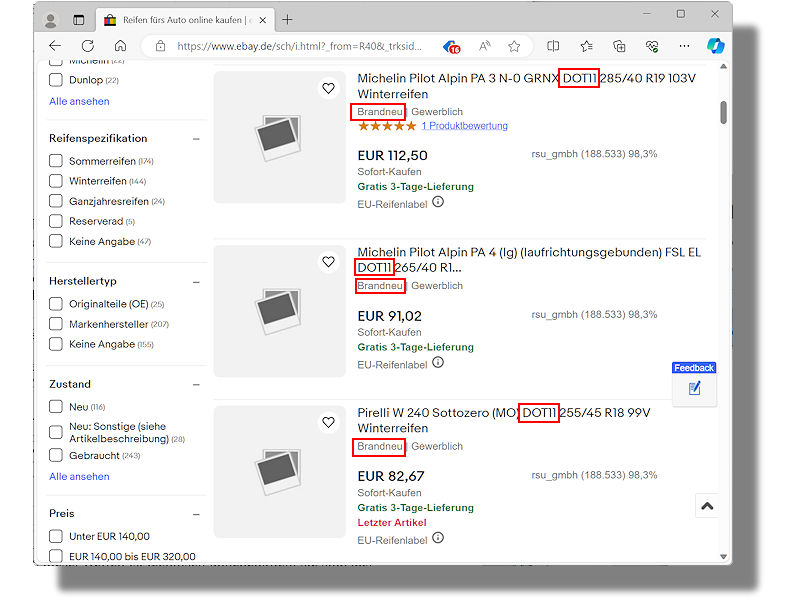This screenshot has width=800, height=600.
Task: Check the Sommerreifen filter
Action: (x=56, y=161)
